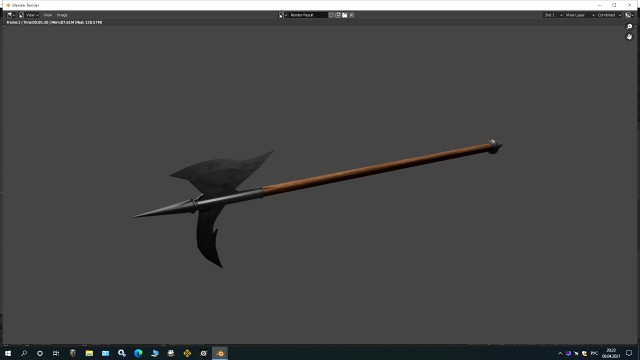Open the taskbar clock and date
The width and height of the screenshot is (640, 360).
[611, 353]
